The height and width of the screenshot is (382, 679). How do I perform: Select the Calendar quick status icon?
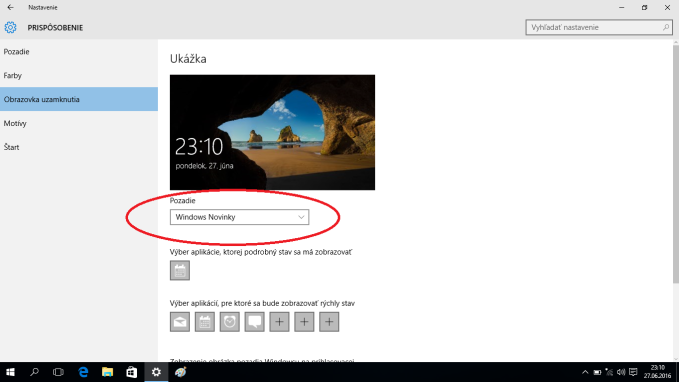[205, 322]
